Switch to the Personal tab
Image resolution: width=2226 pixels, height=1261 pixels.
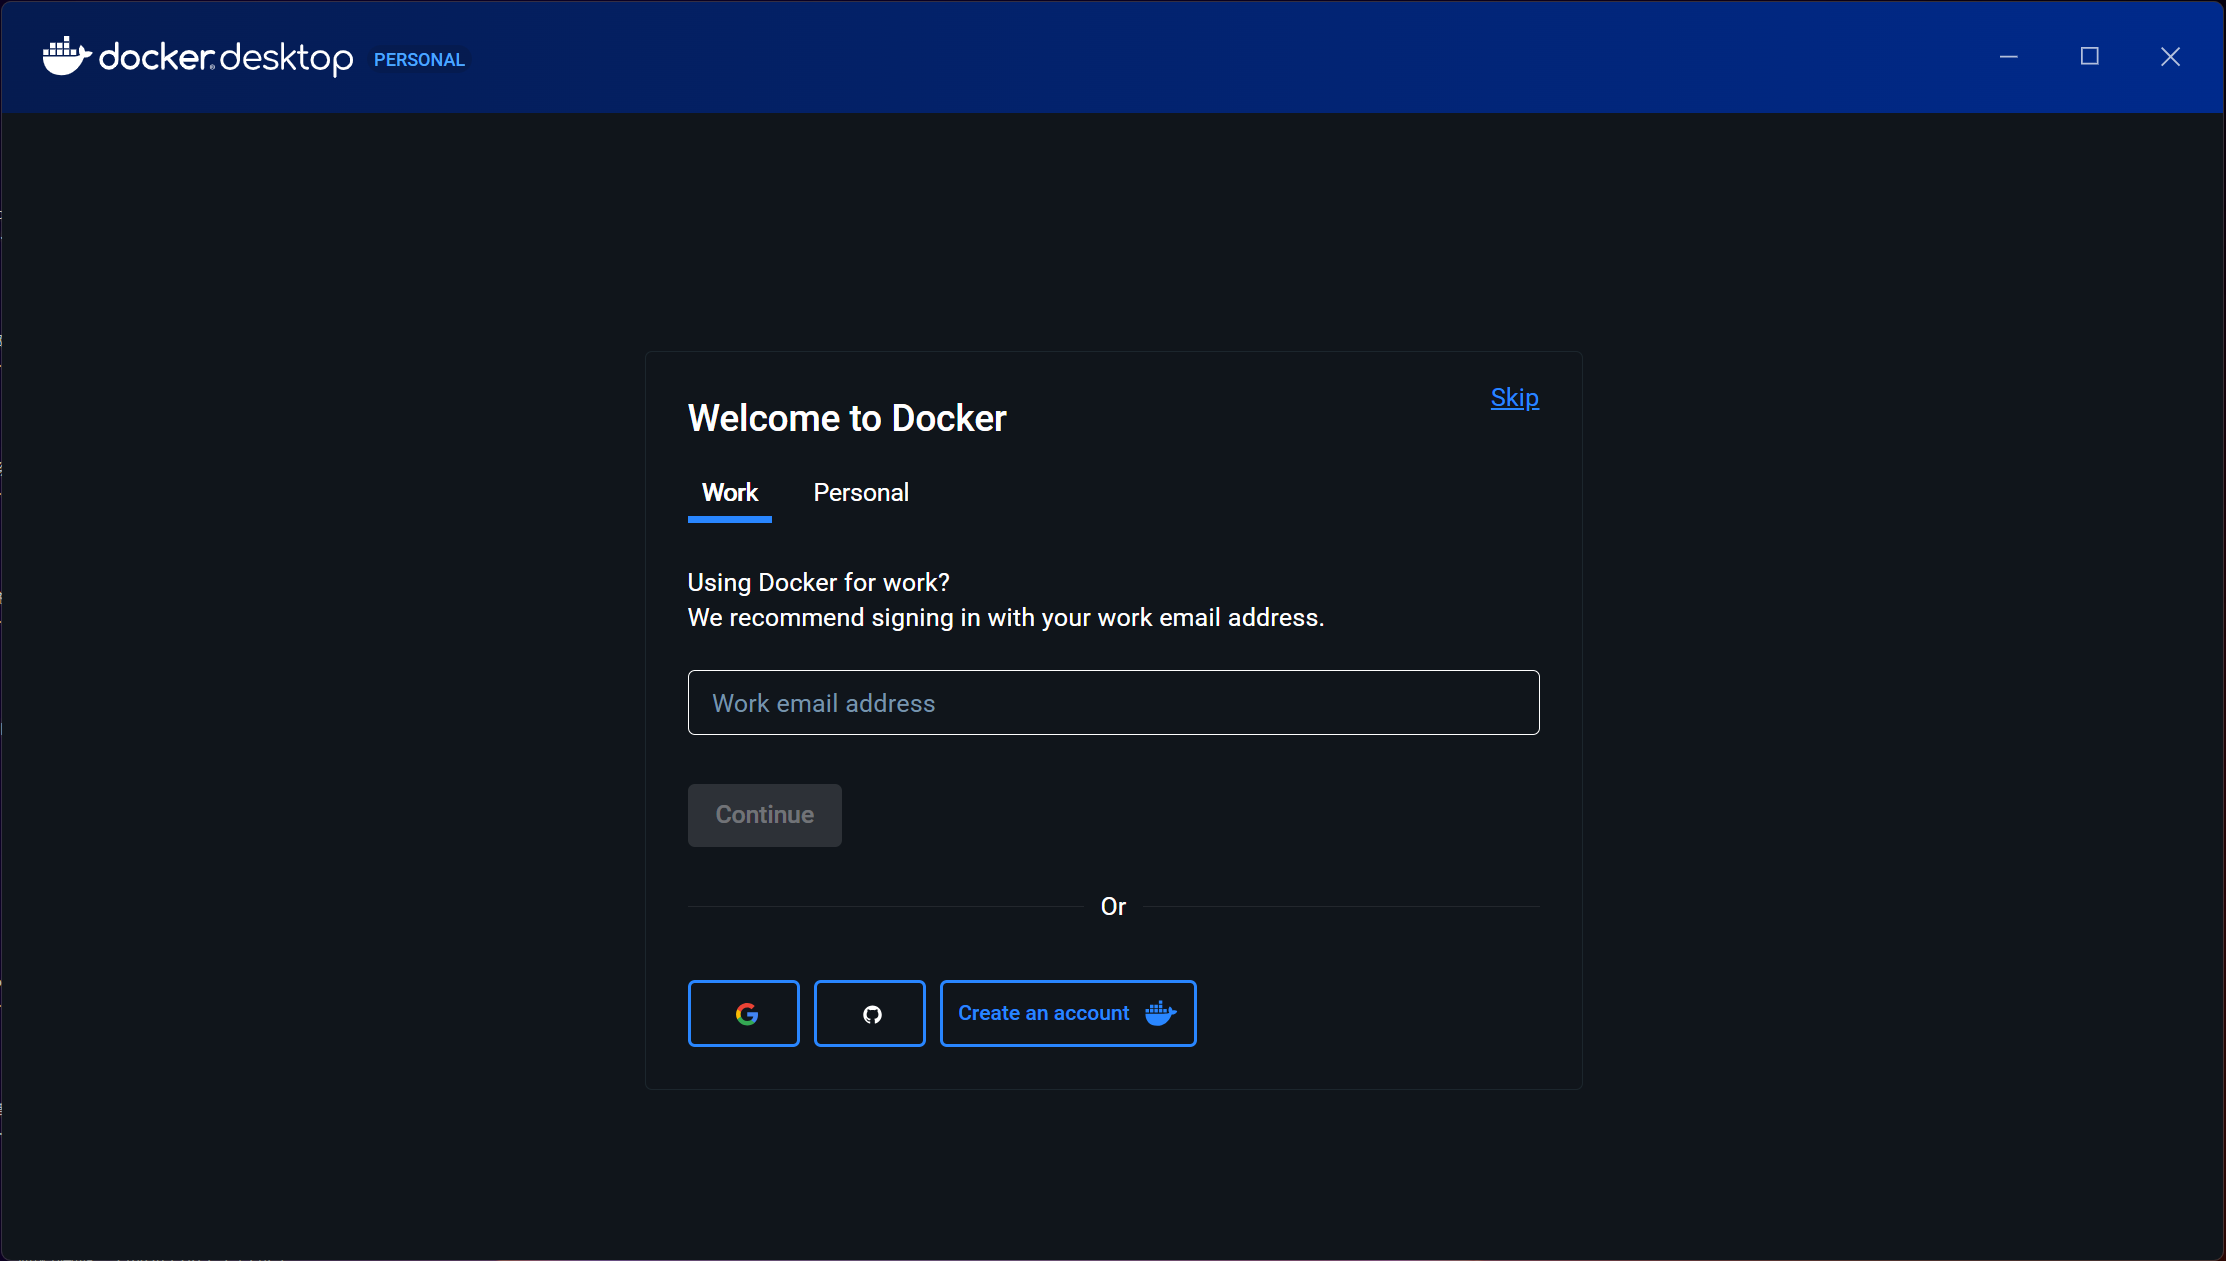[x=861, y=492]
